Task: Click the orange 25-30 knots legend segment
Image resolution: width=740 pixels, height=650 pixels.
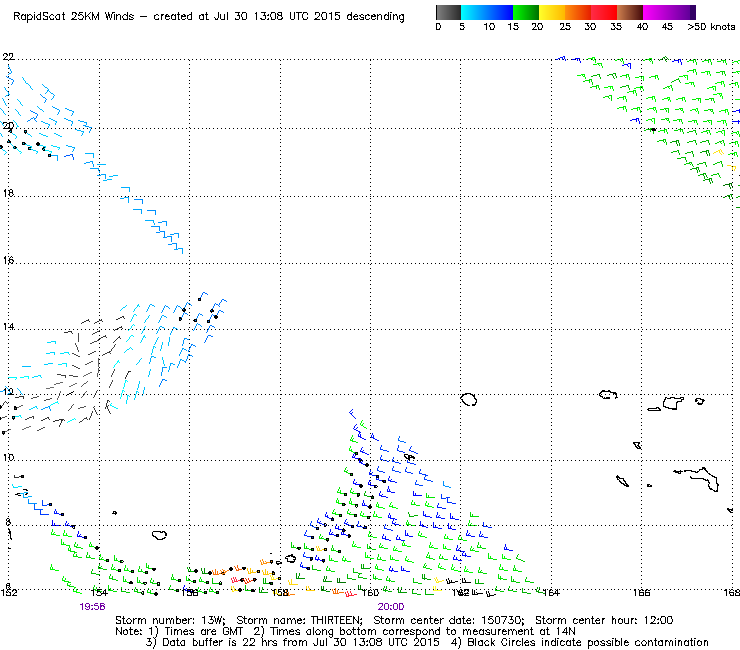Action: (x=578, y=12)
